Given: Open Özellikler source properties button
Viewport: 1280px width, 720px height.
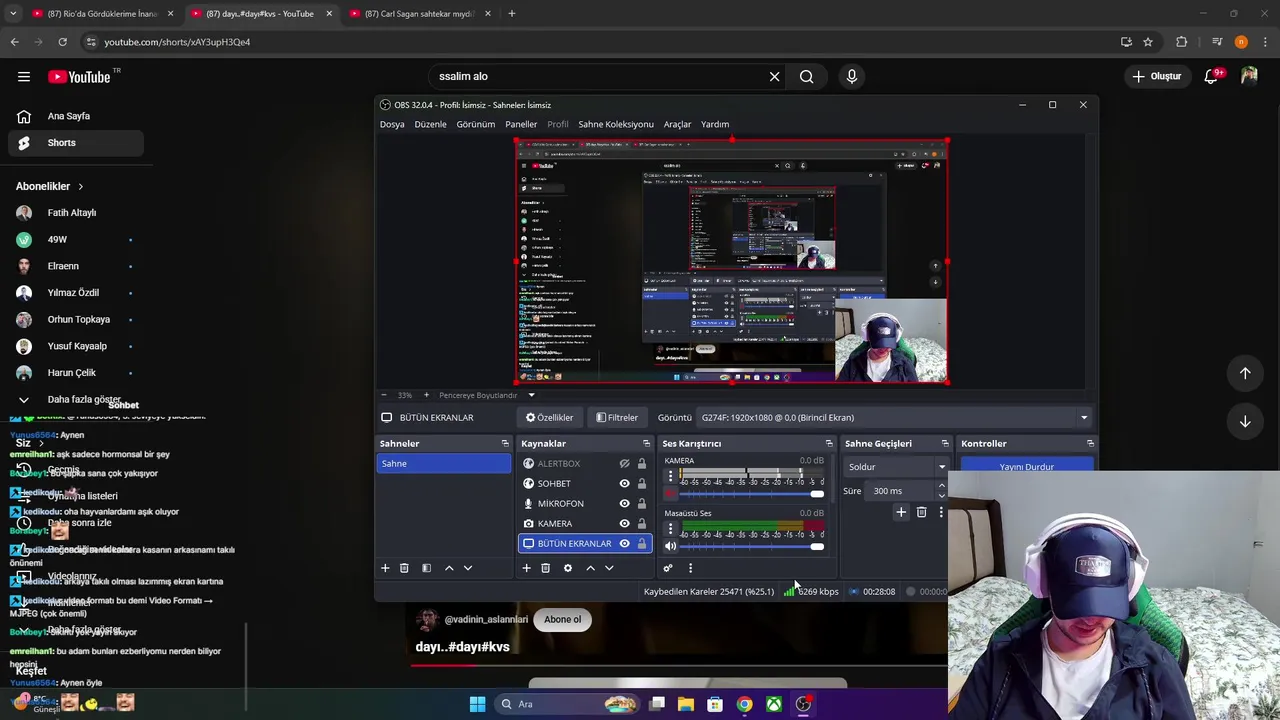Looking at the screenshot, I should coord(550,418).
